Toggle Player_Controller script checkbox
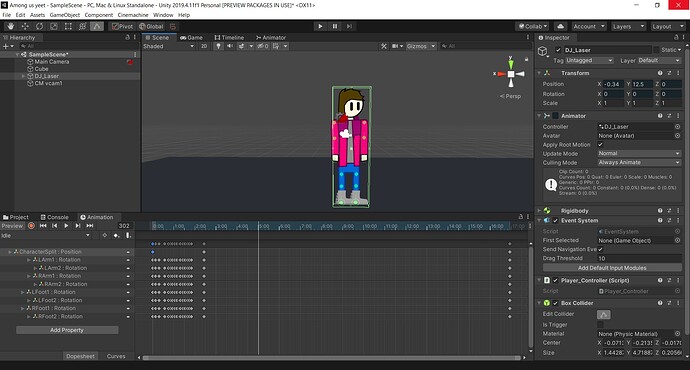Image resolution: width=690 pixels, height=370 pixels. point(555,280)
